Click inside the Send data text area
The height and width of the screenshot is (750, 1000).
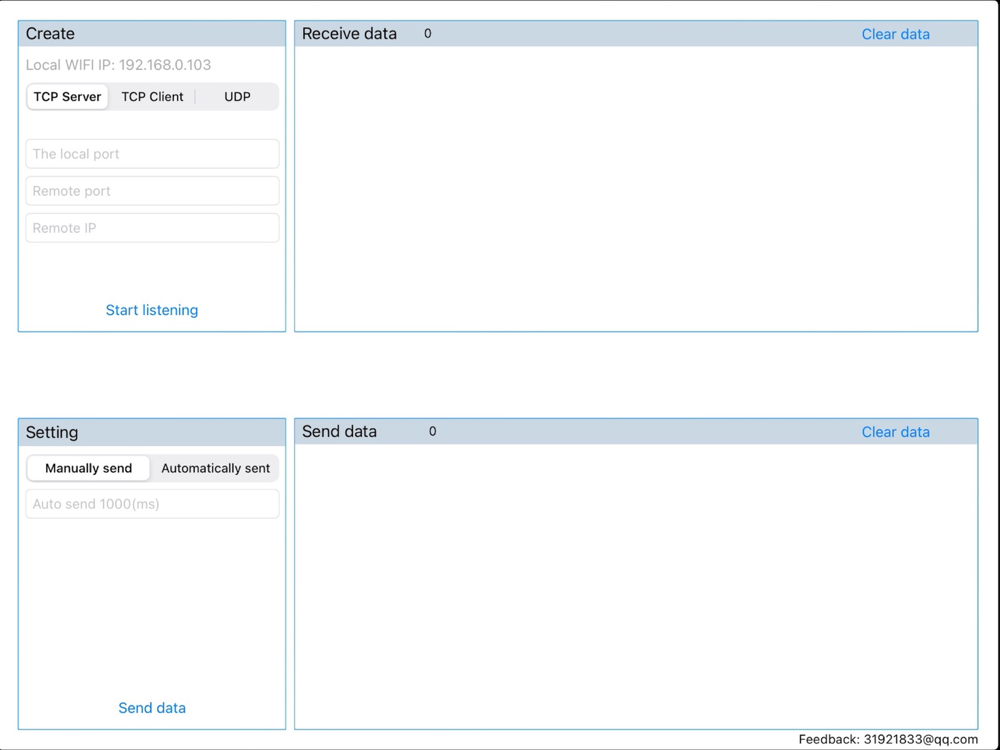(x=636, y=586)
